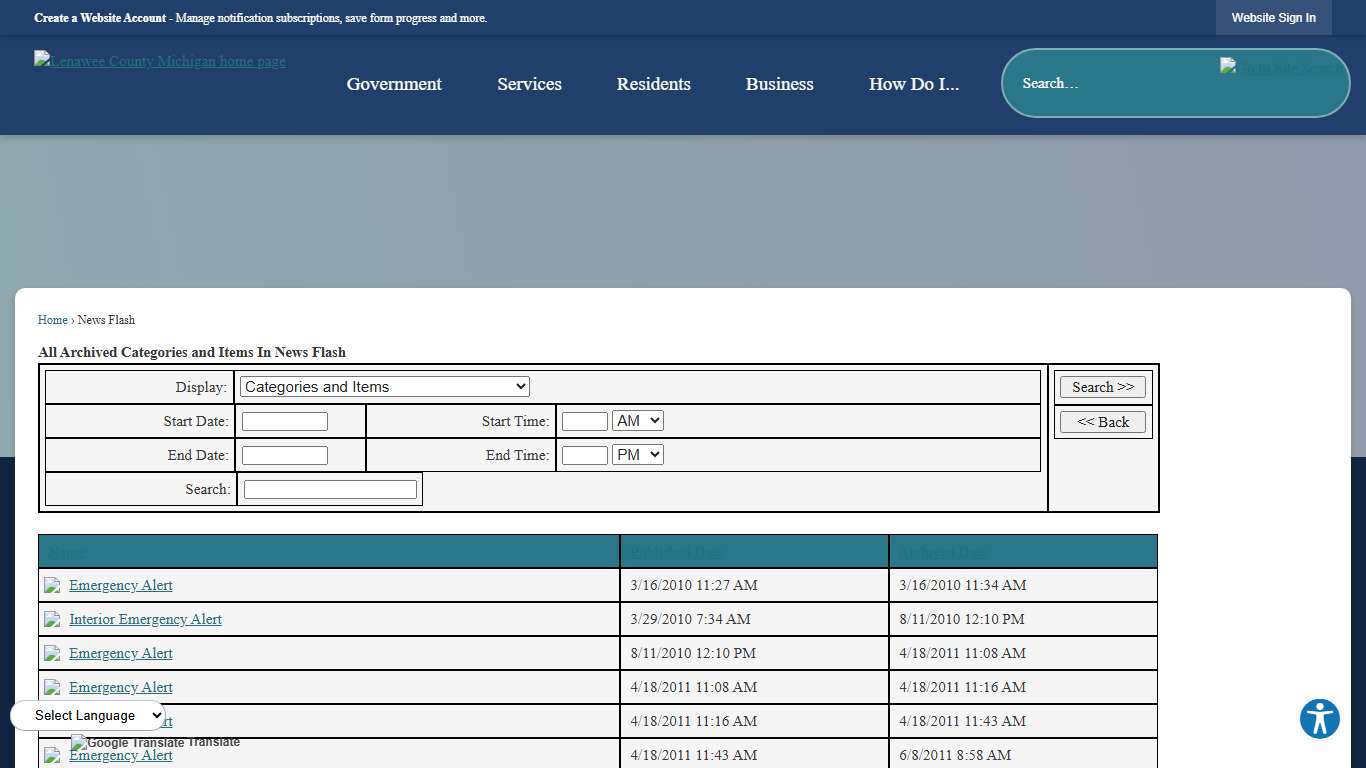Click the site search submit icon
The height and width of the screenshot is (768, 1366).
pyautogui.click(x=1282, y=68)
